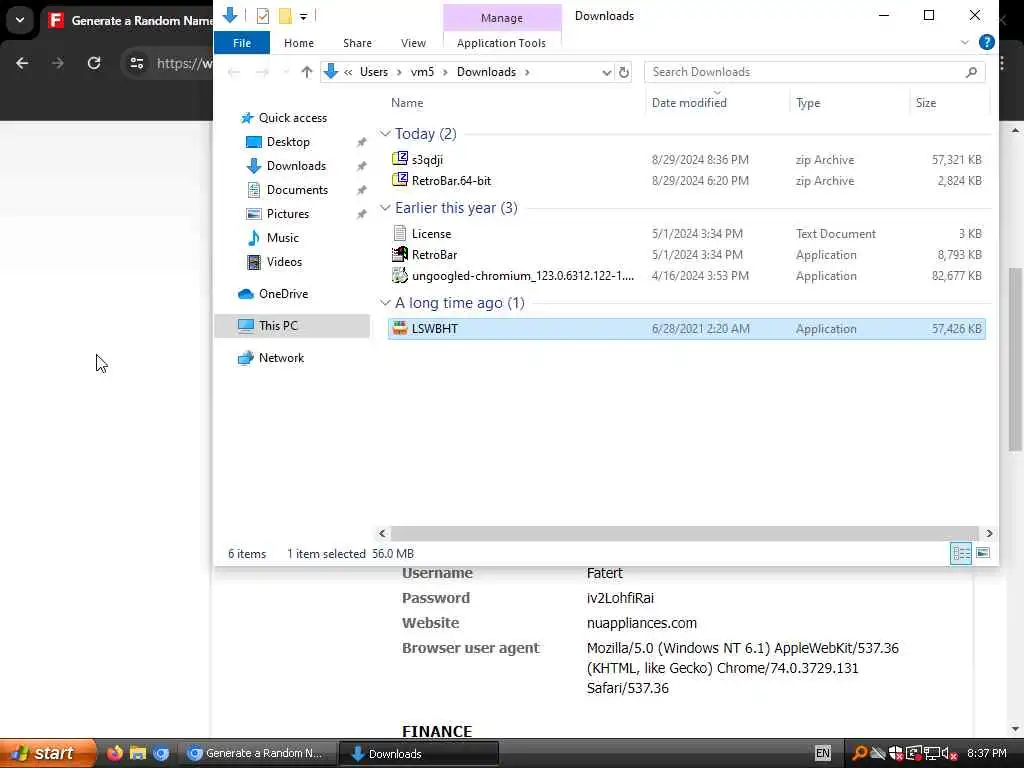The width and height of the screenshot is (1024, 768).
Task: Select the License text document
Action: (x=431, y=234)
